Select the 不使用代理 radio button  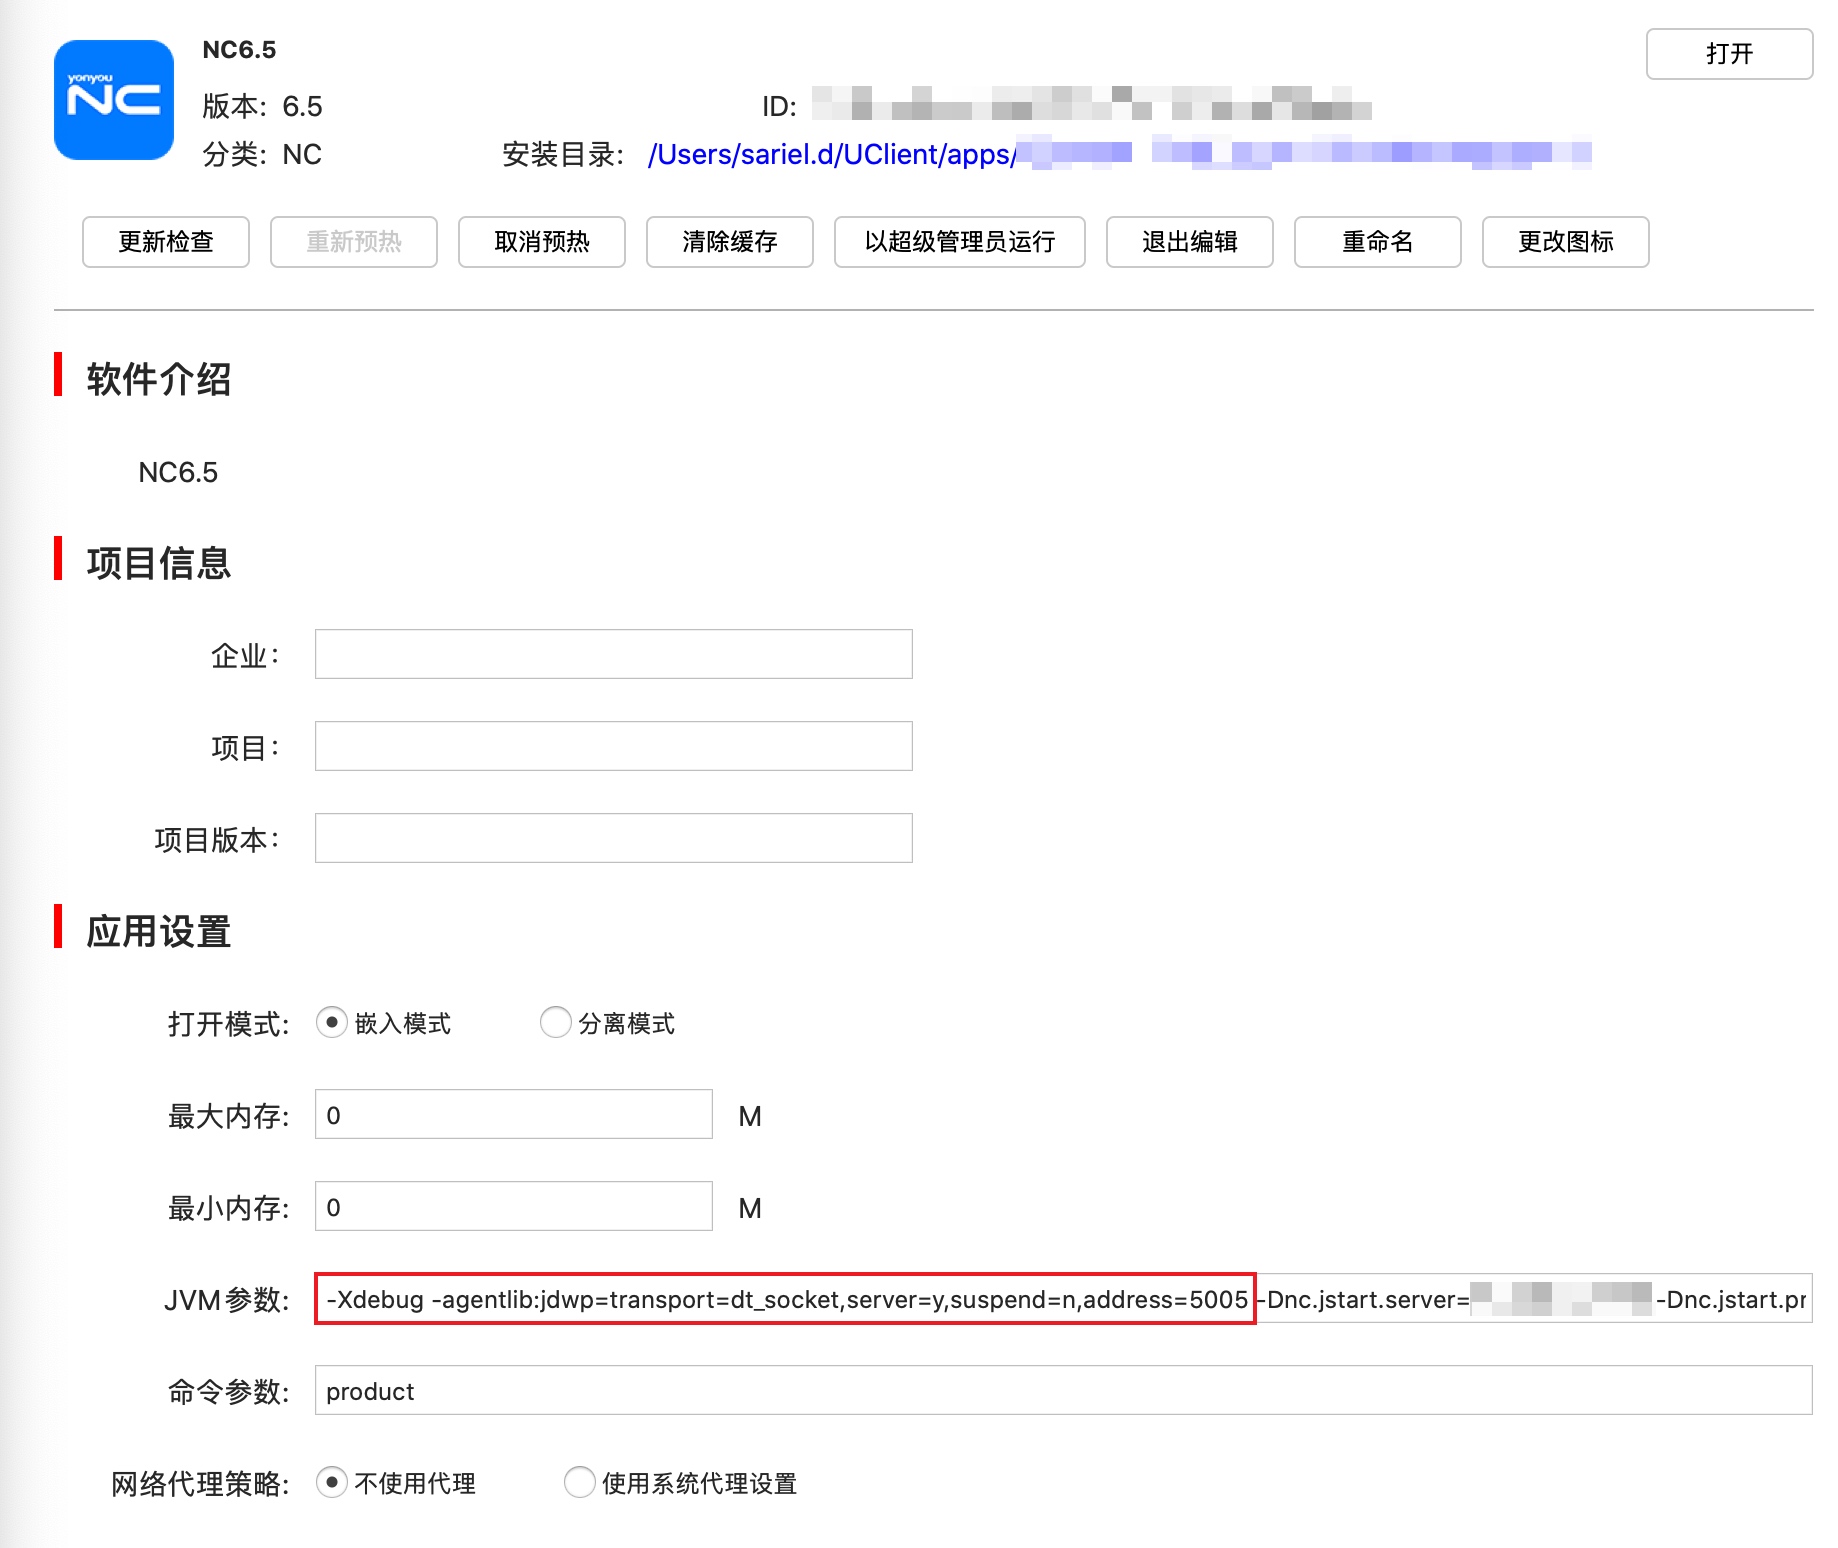(x=332, y=1482)
